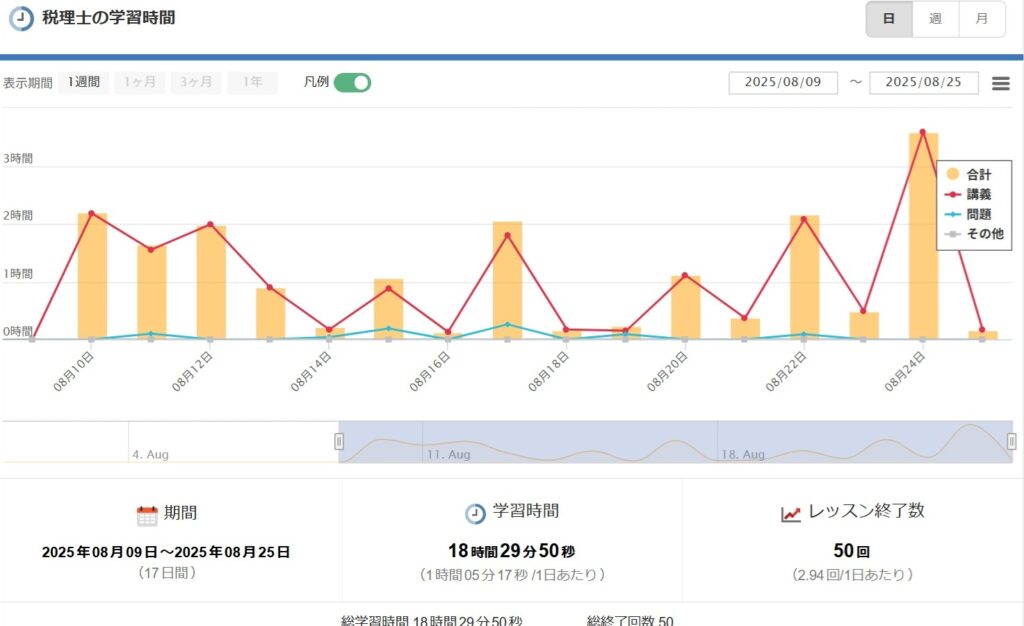Click the 2025年08月09日～2025年08月25日 period text
Screen dimensions: 1024x626
pyautogui.click(x=166, y=552)
